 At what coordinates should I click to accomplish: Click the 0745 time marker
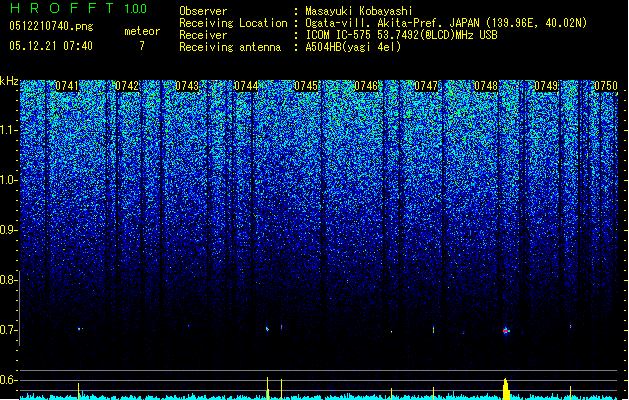click(x=306, y=86)
